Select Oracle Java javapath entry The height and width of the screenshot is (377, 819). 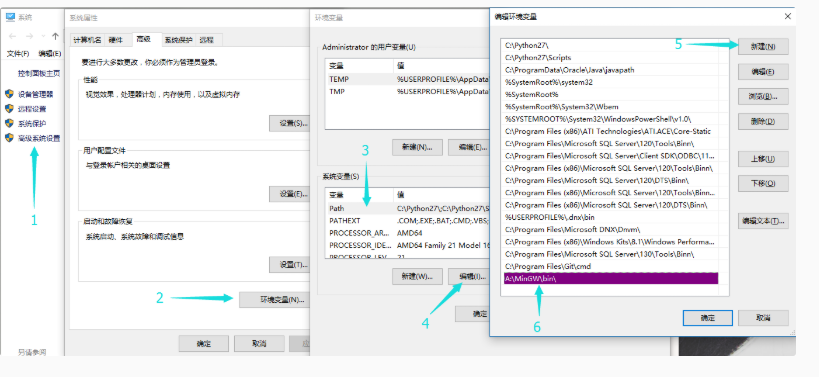611,70
